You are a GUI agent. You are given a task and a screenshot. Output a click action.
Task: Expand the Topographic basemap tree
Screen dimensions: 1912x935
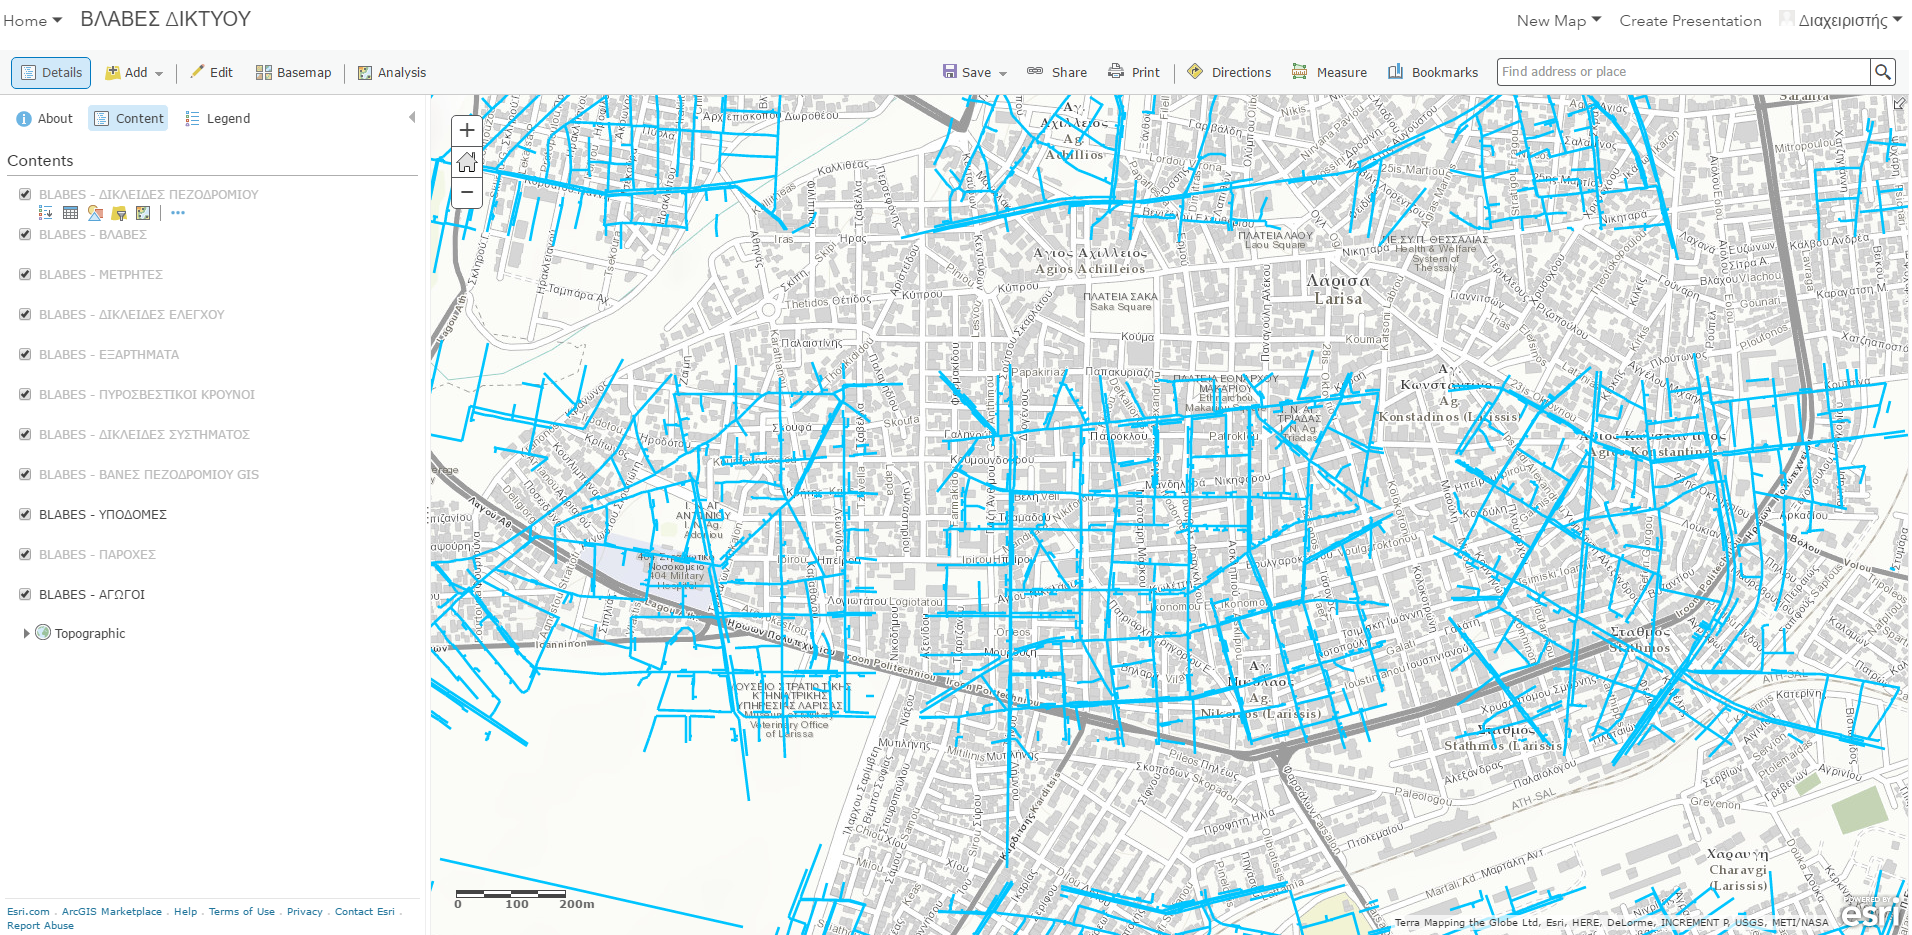pyautogui.click(x=26, y=633)
